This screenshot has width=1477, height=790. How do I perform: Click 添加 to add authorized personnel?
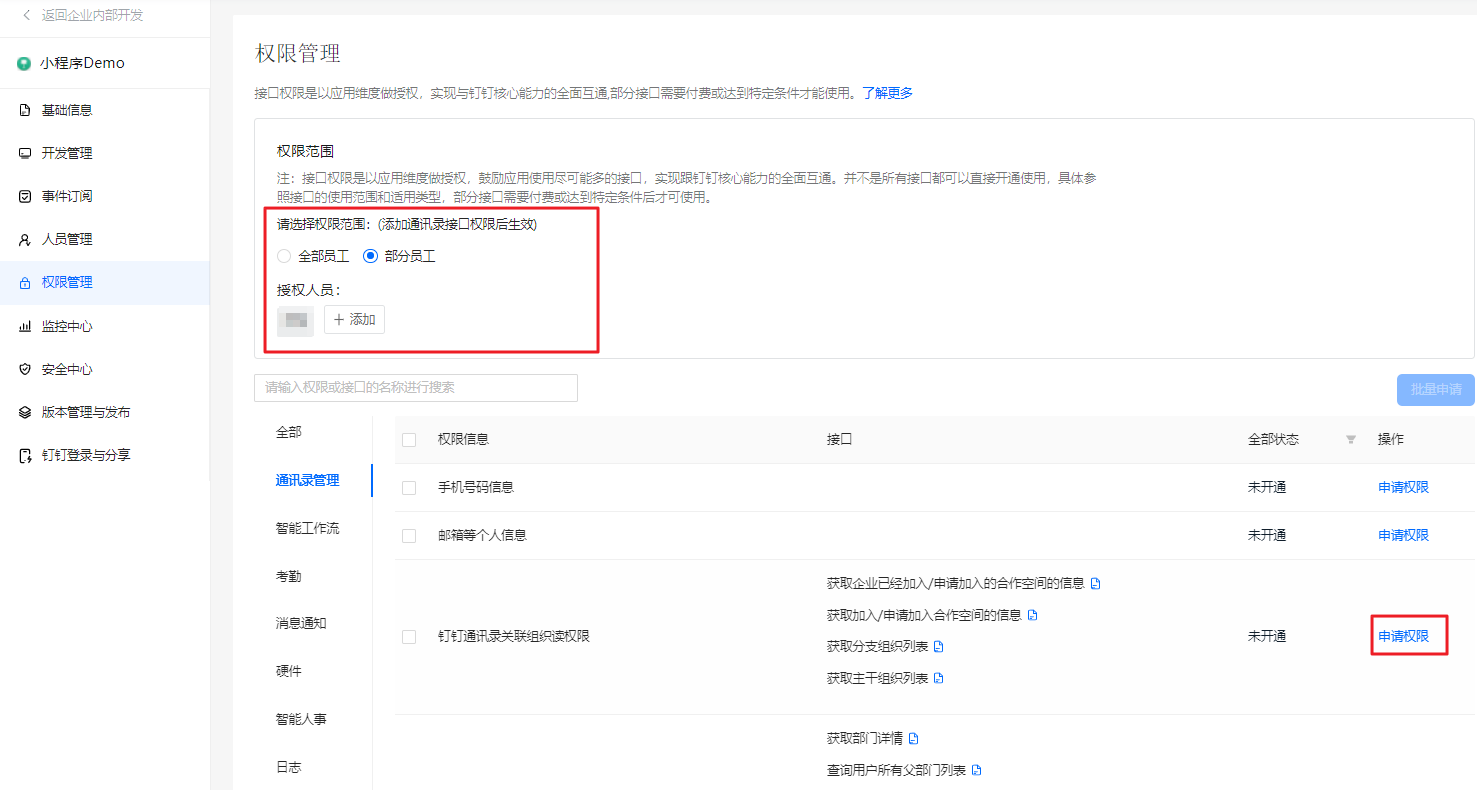coord(354,320)
